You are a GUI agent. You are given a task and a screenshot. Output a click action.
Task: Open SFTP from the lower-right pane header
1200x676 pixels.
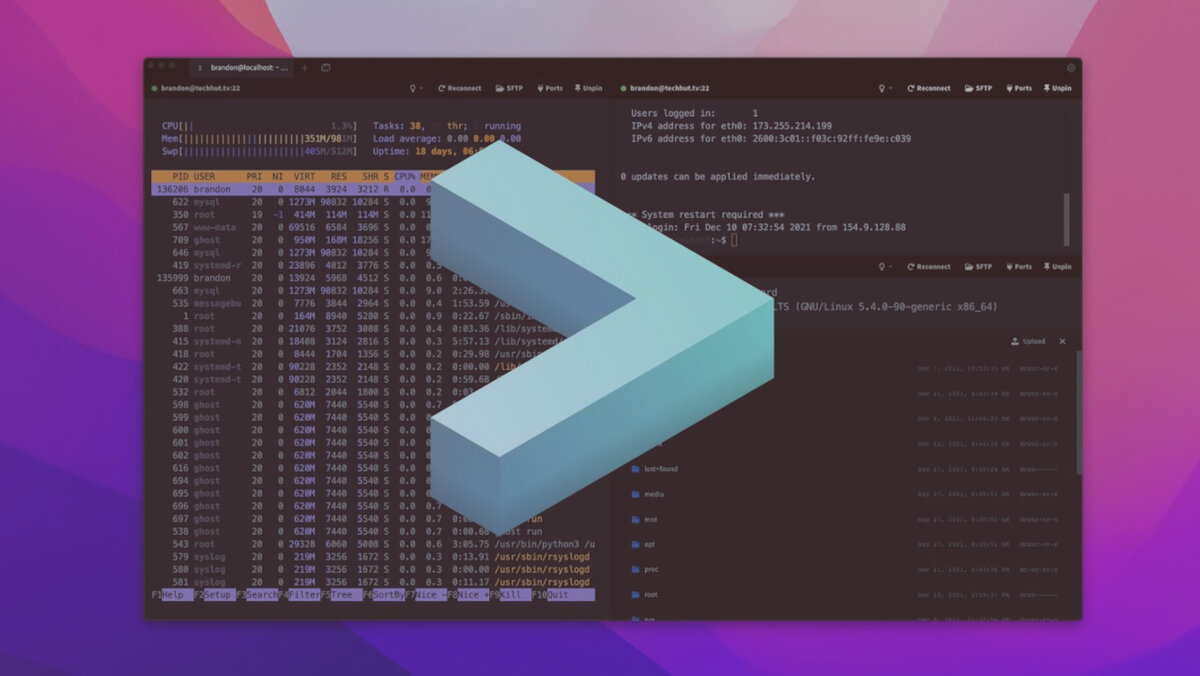click(978, 267)
